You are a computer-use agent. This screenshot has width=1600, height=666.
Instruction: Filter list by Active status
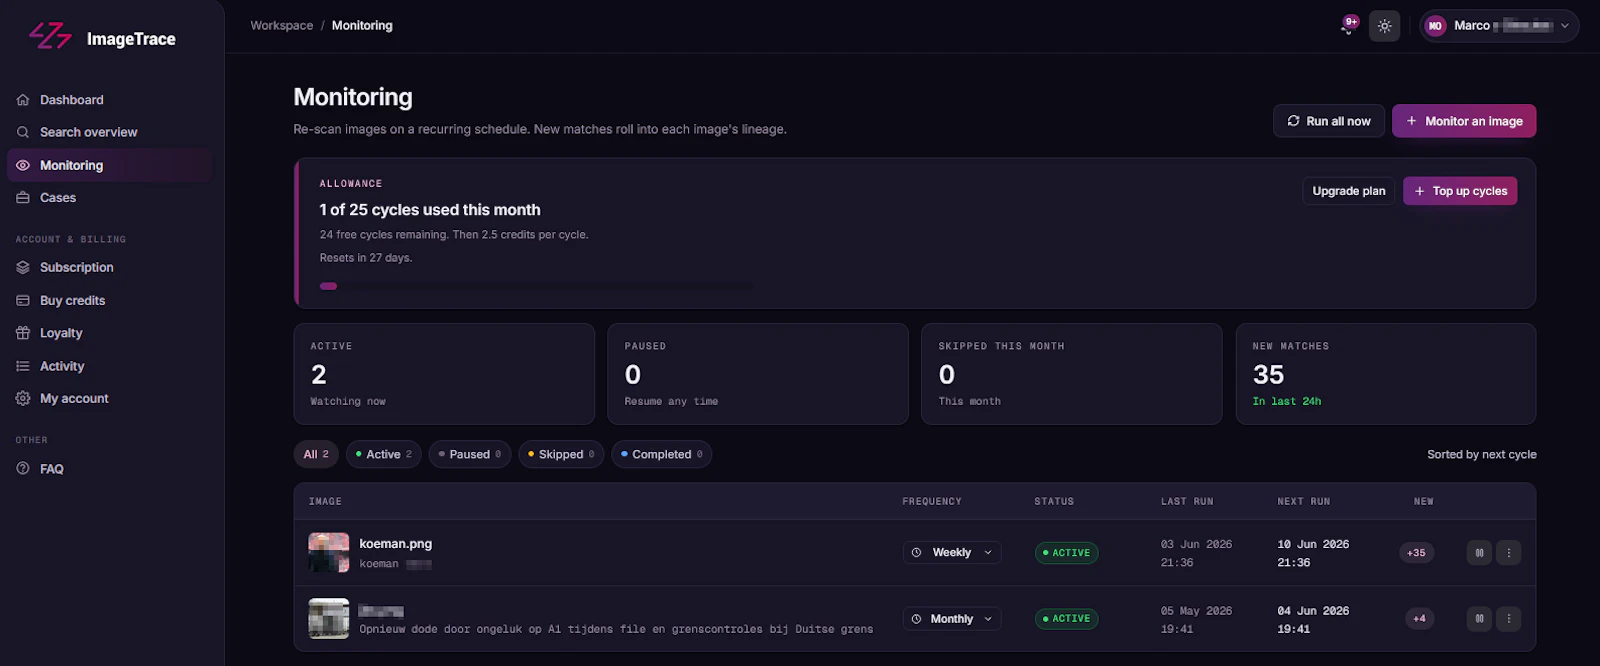[384, 454]
